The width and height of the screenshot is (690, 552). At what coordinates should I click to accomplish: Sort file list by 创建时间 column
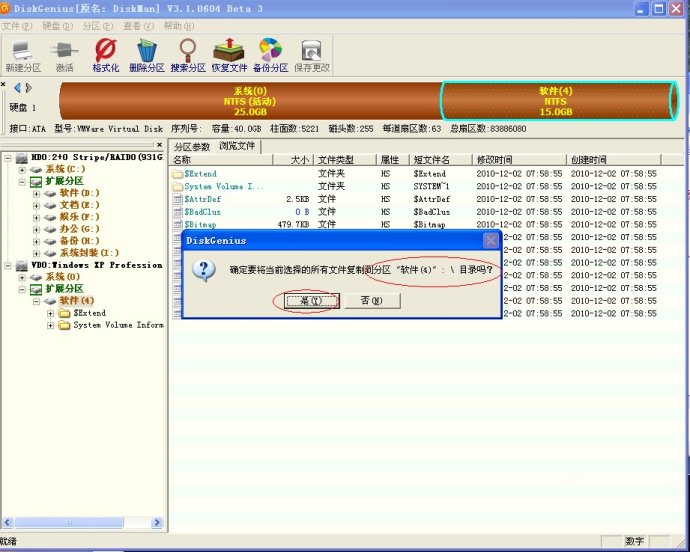coord(613,159)
